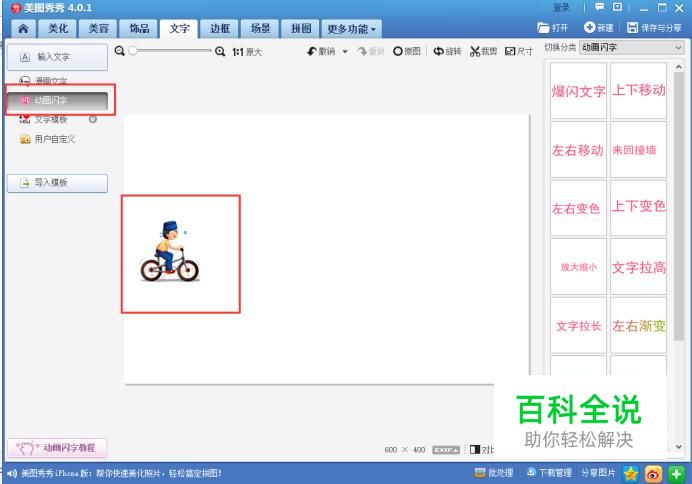Select the 文字 tab

tap(179, 29)
